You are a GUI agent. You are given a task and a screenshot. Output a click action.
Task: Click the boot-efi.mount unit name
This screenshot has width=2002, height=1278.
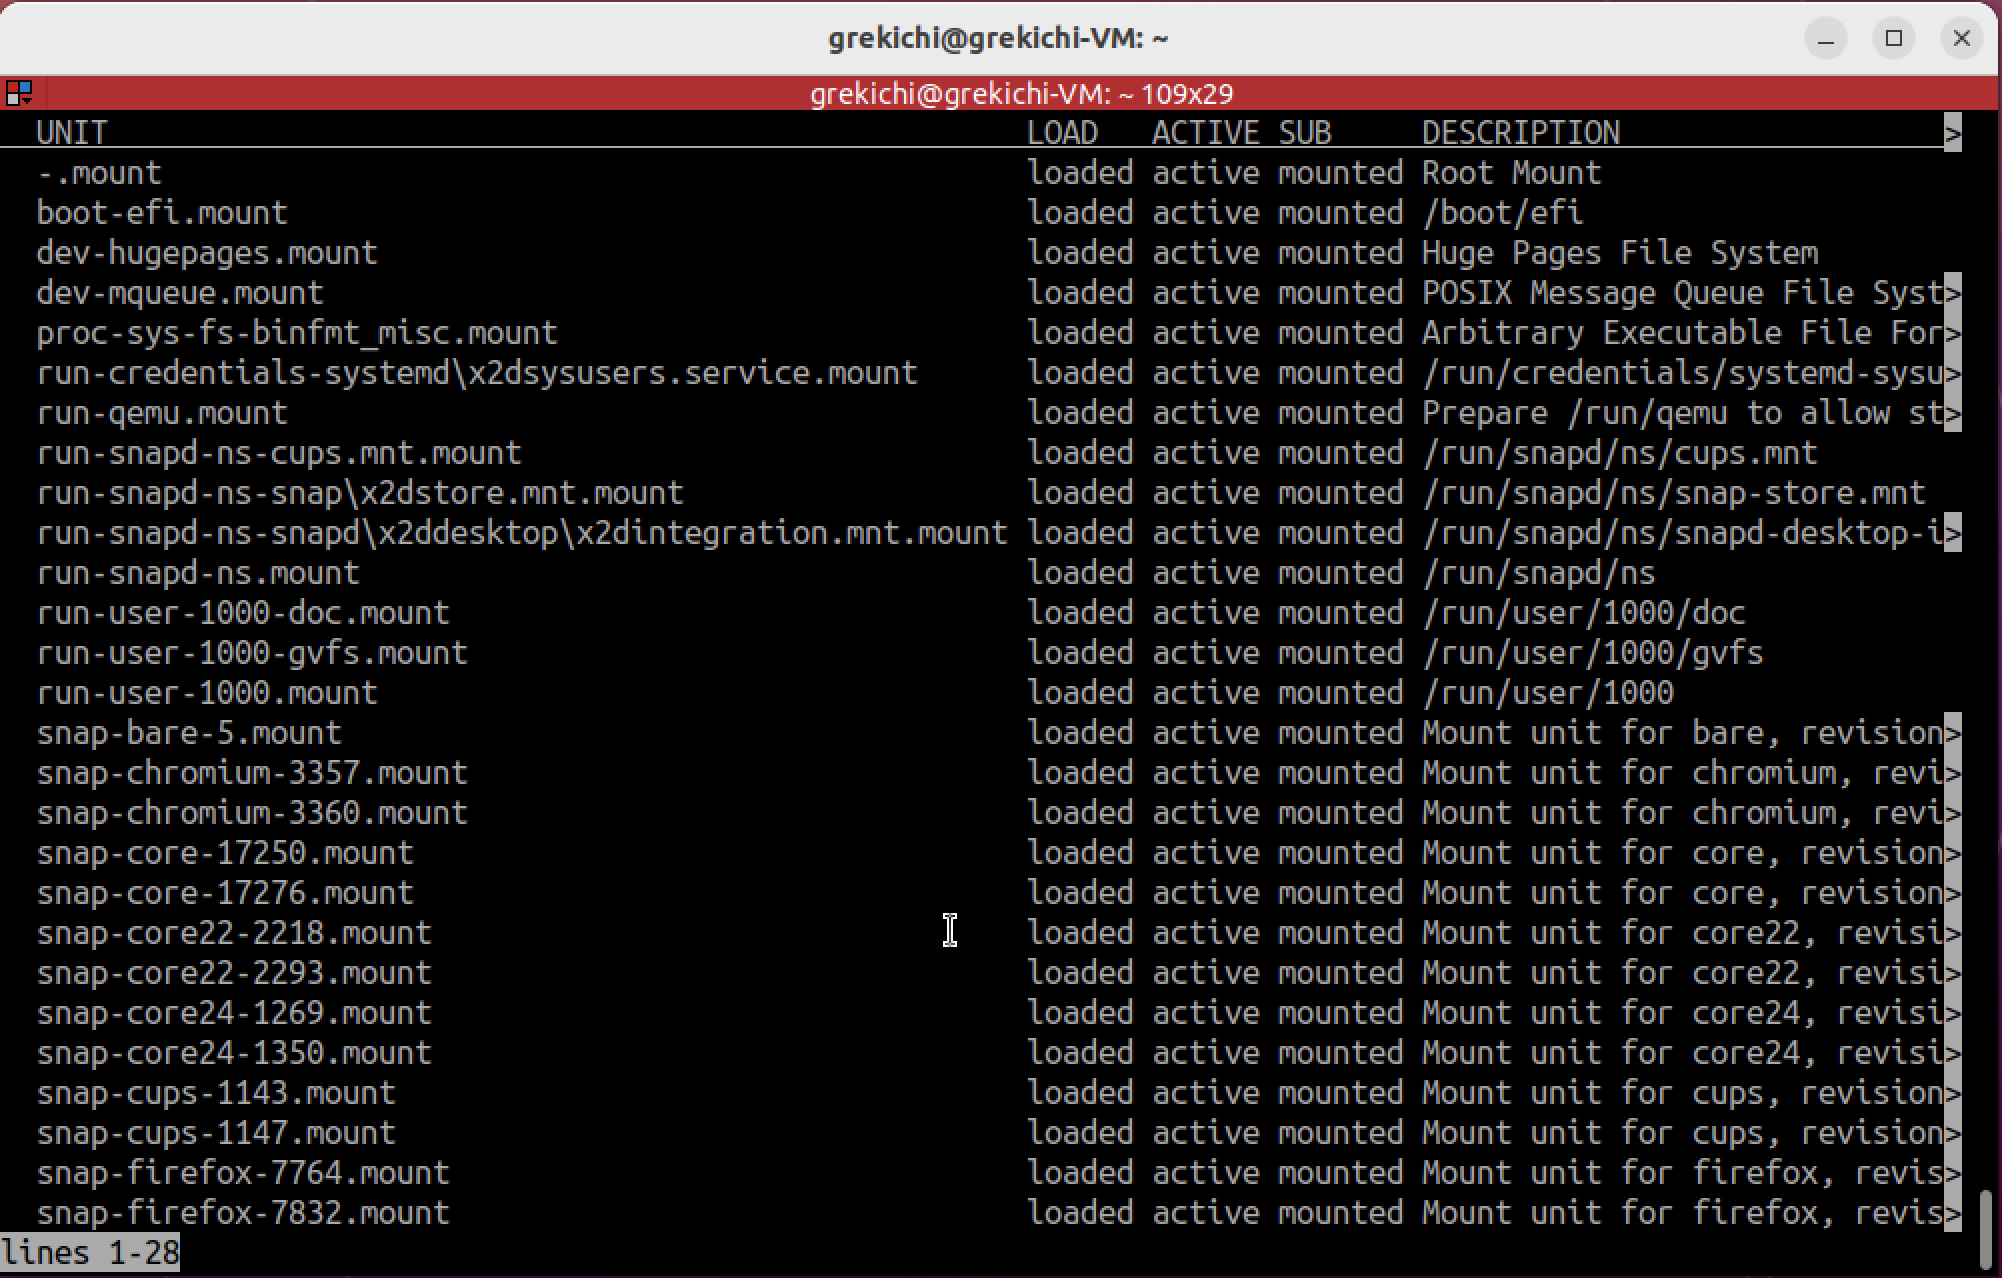162,213
